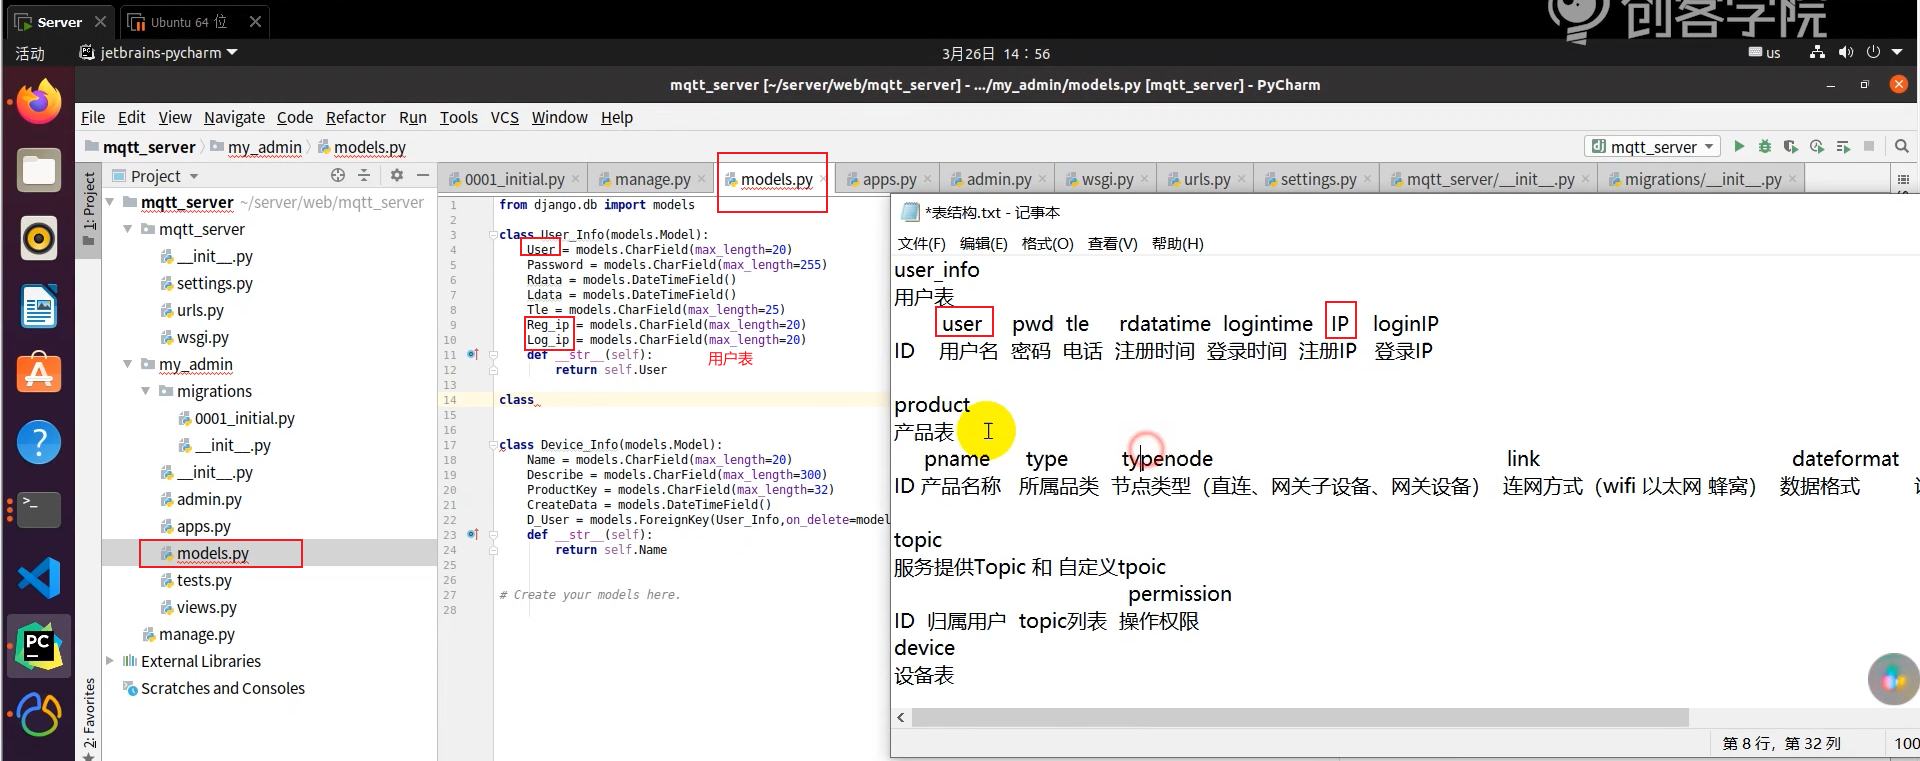
Task: Click mqtt_server in the breadcrumb bar
Action: [148, 147]
